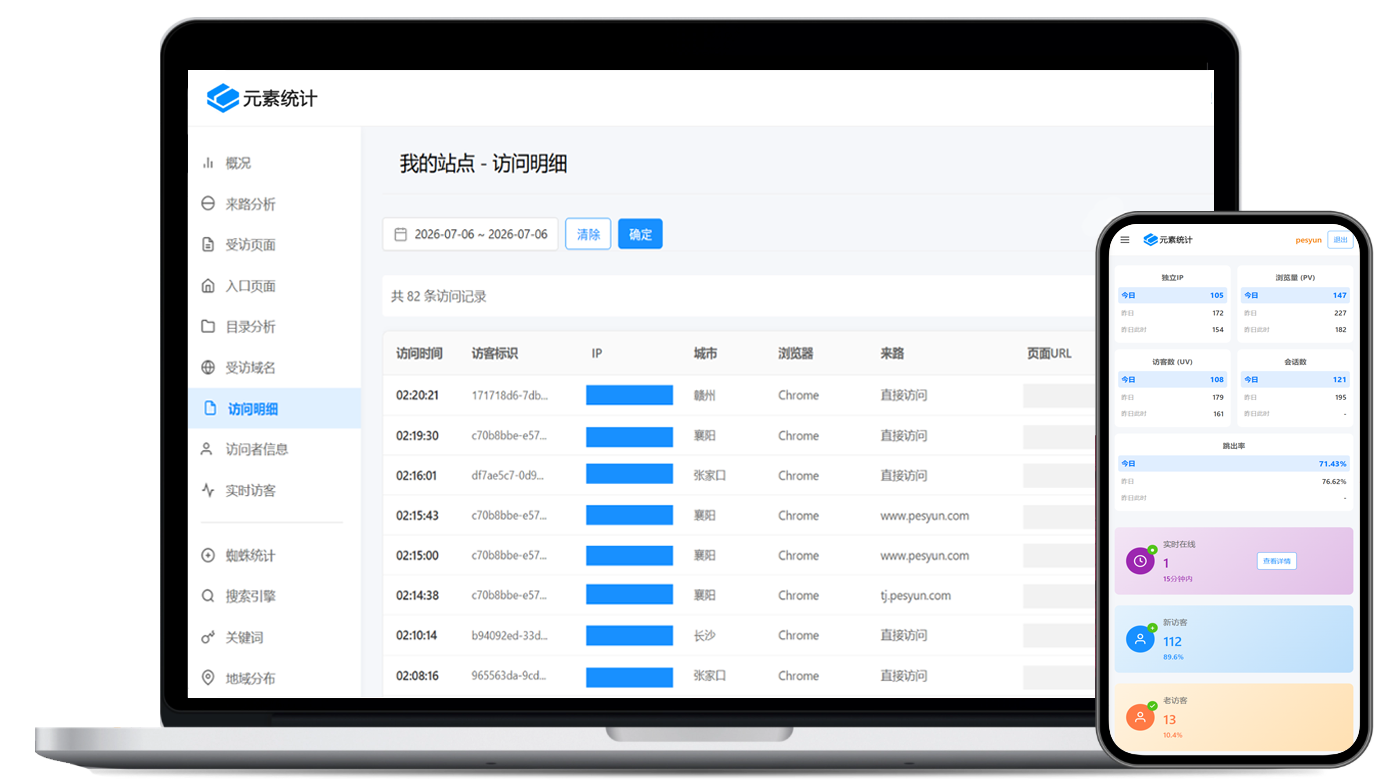This screenshot has width=1390, height=782.
Task: Click the 来路分析 icon in the sidebar
Action: coord(208,204)
